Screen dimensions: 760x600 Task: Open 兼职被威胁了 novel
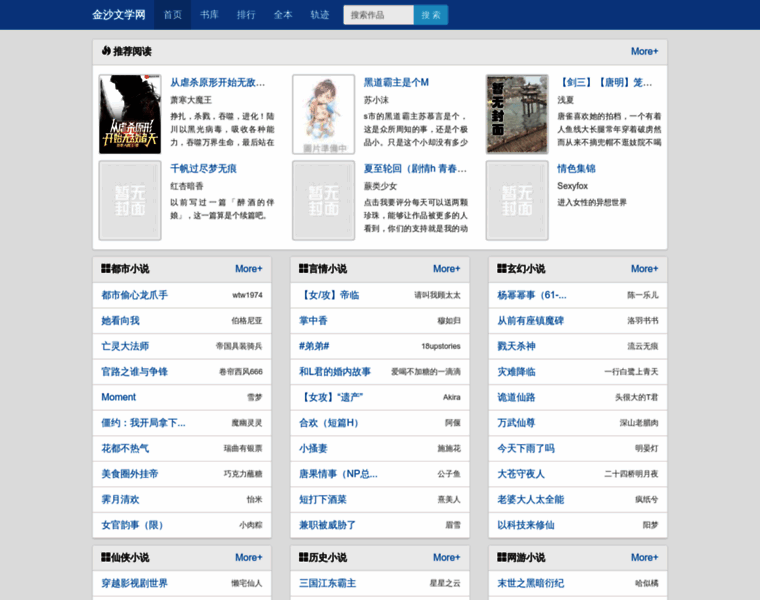327,525
